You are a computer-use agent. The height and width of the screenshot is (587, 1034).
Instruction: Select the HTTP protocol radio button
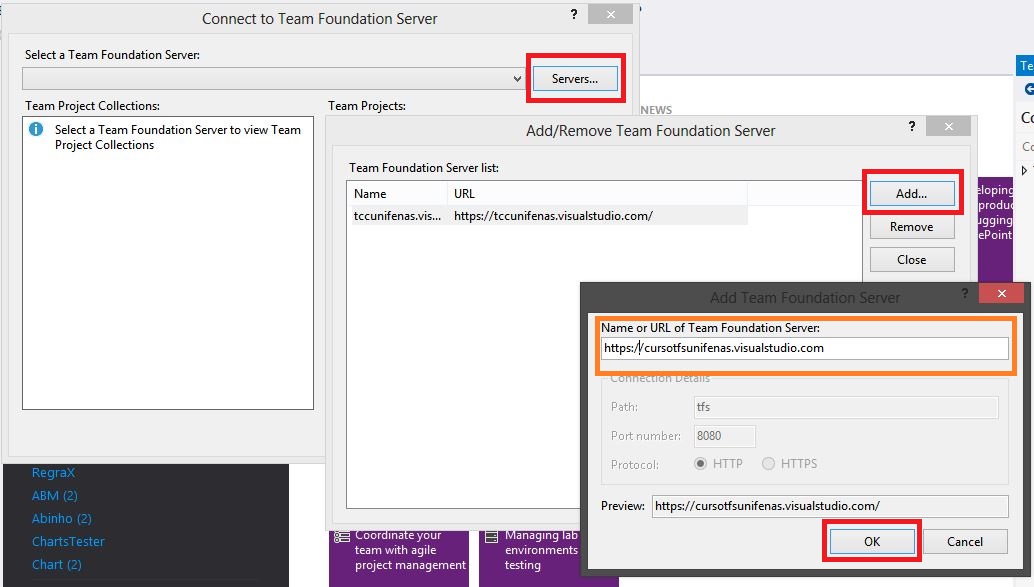(700, 464)
